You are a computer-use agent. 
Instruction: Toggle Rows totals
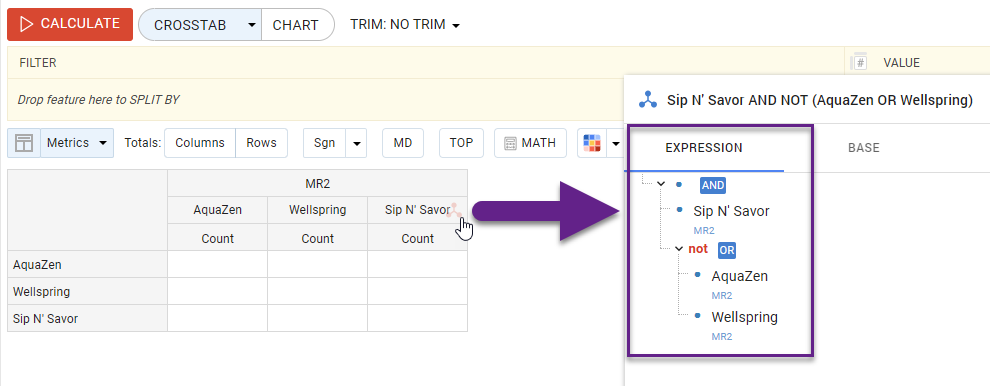[261, 143]
